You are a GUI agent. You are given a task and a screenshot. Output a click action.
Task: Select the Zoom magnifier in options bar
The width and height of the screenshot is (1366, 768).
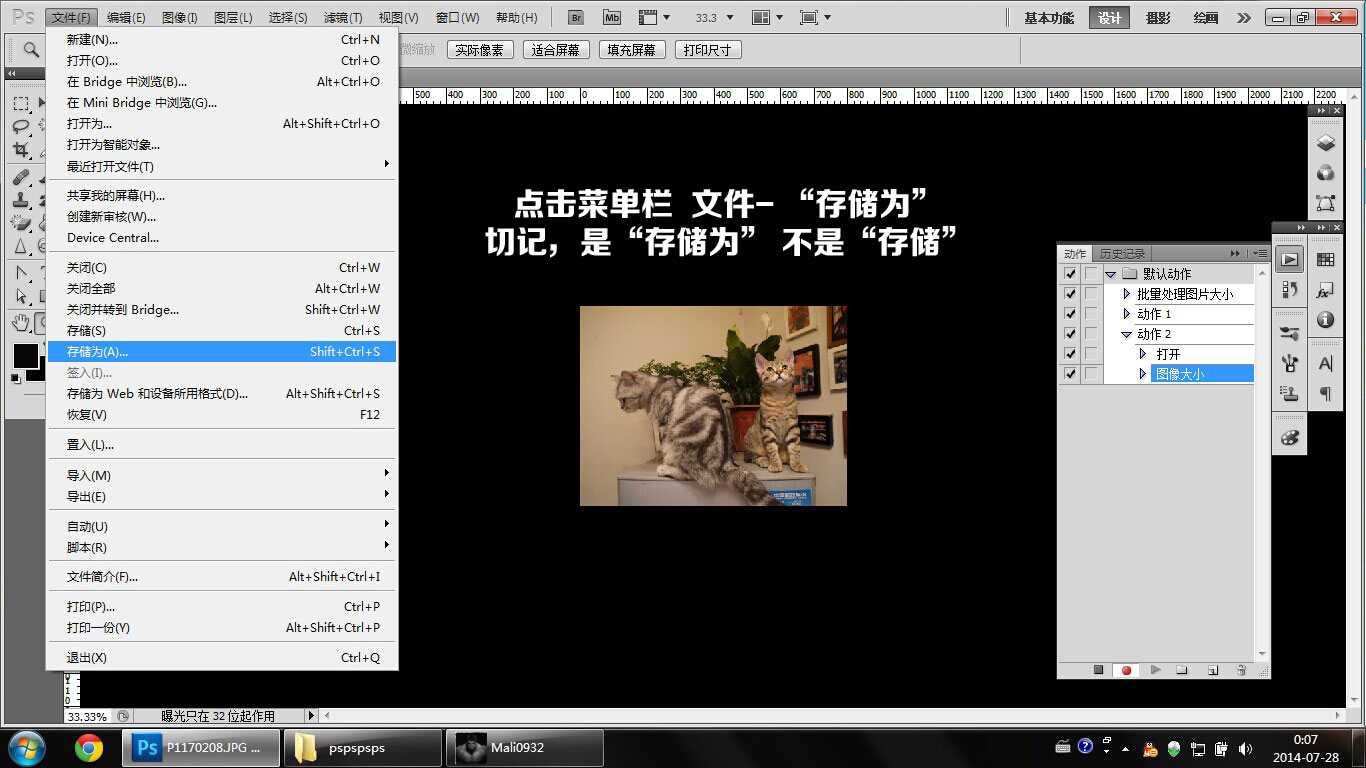(31, 49)
